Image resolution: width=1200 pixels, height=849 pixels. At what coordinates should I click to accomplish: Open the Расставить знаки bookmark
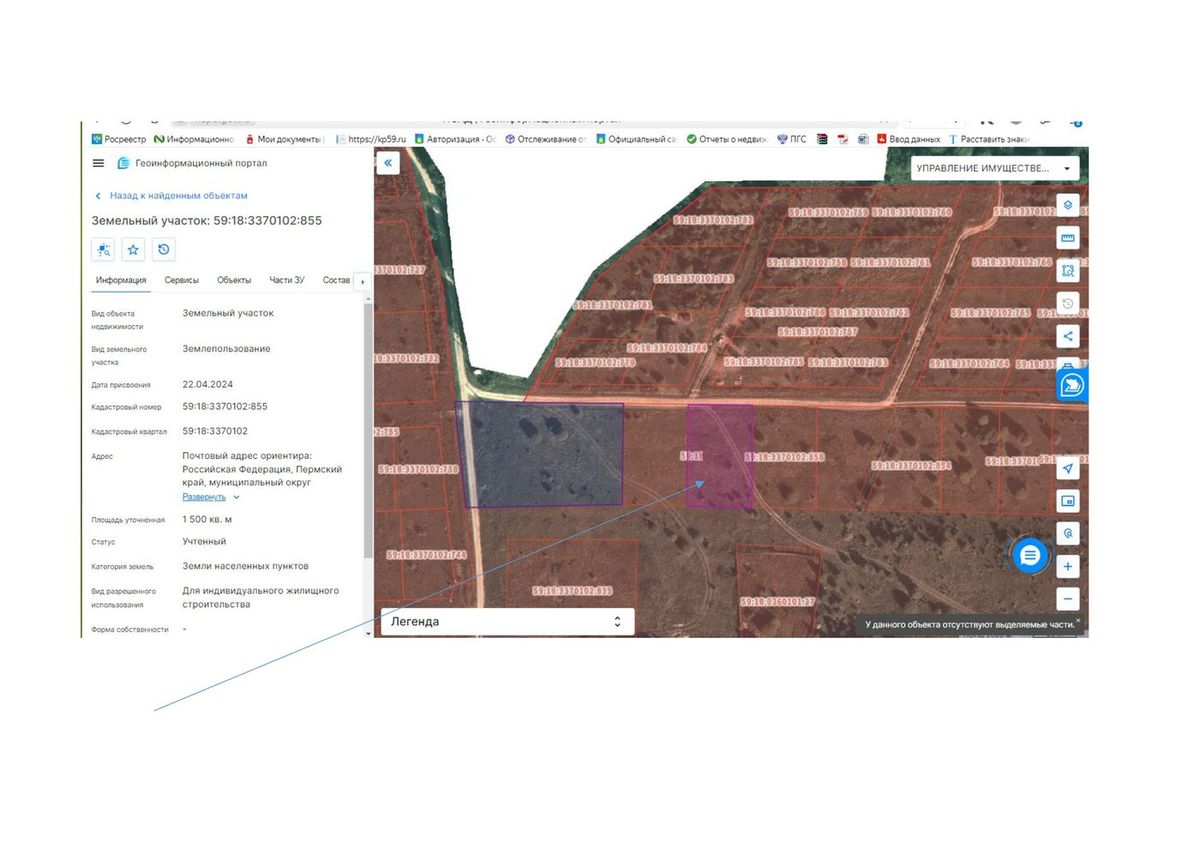(988, 139)
